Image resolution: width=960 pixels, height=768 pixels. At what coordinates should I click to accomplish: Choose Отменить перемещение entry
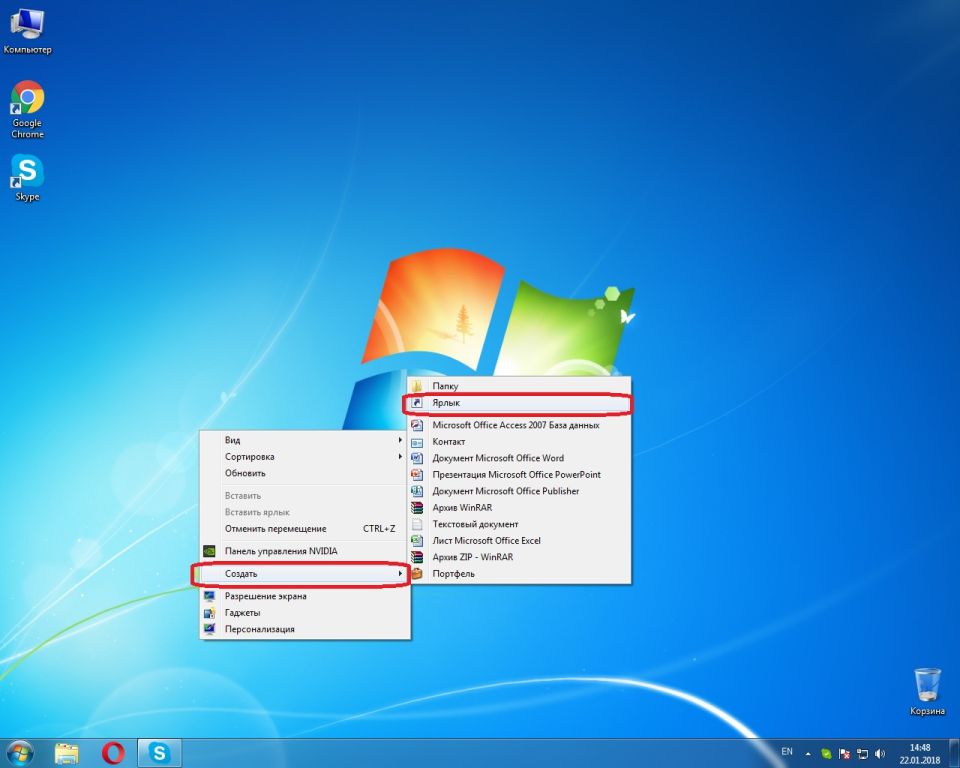click(305, 529)
